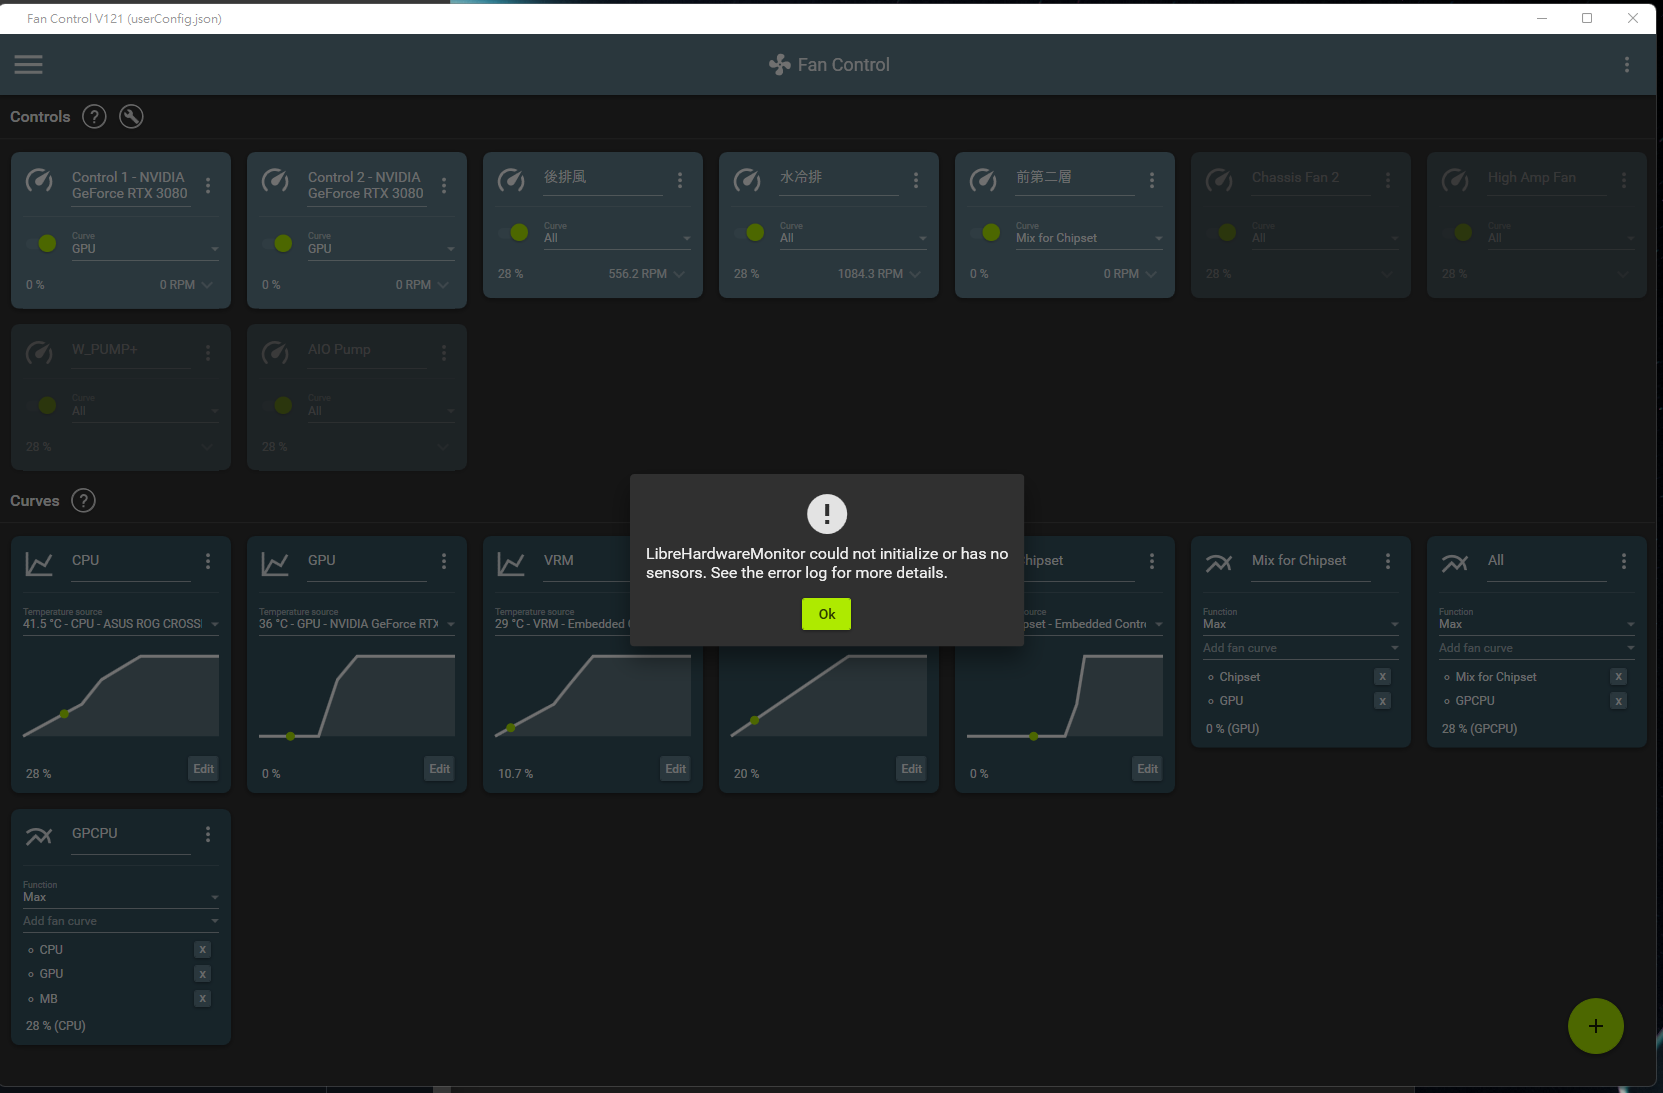The image size is (1663, 1093).
Task: Click the Curves section help icon
Action: tap(83, 500)
